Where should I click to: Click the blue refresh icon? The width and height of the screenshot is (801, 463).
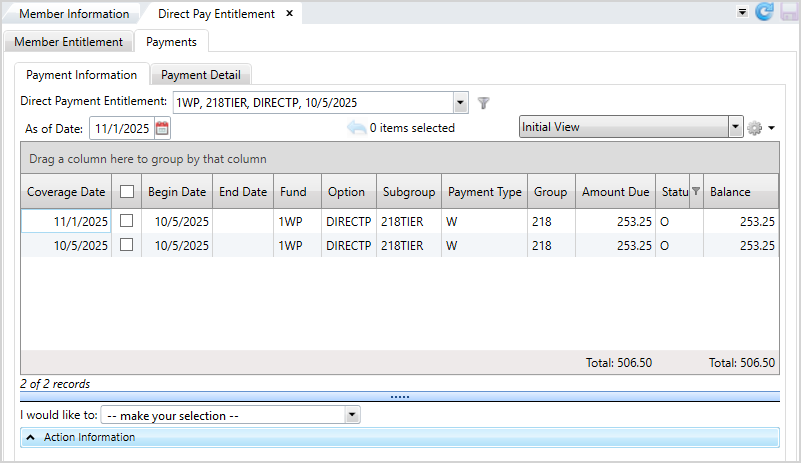[765, 12]
